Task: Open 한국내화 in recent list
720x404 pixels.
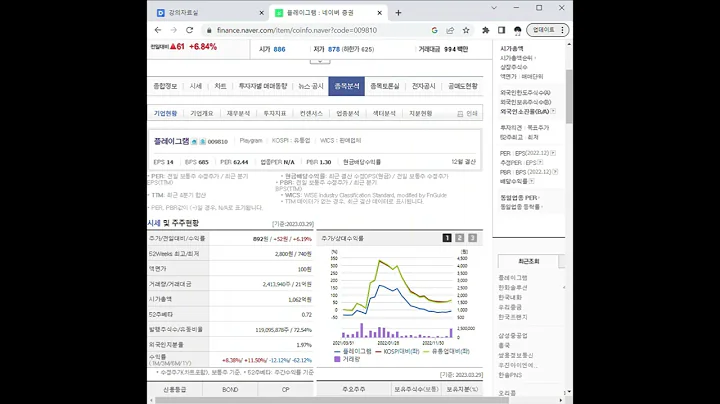Action: pyautogui.click(x=510, y=297)
